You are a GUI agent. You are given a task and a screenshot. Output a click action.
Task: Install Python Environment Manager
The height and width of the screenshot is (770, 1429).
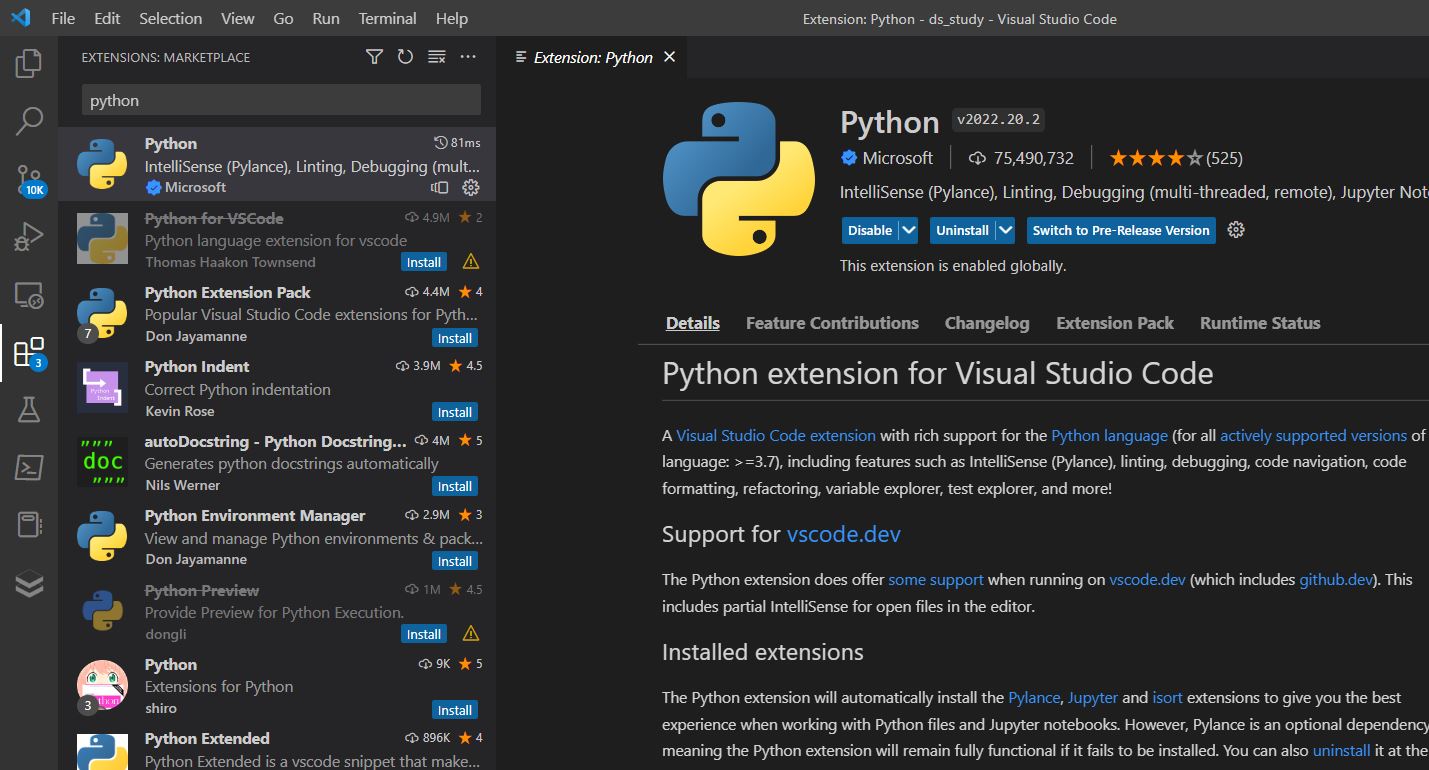click(x=455, y=561)
